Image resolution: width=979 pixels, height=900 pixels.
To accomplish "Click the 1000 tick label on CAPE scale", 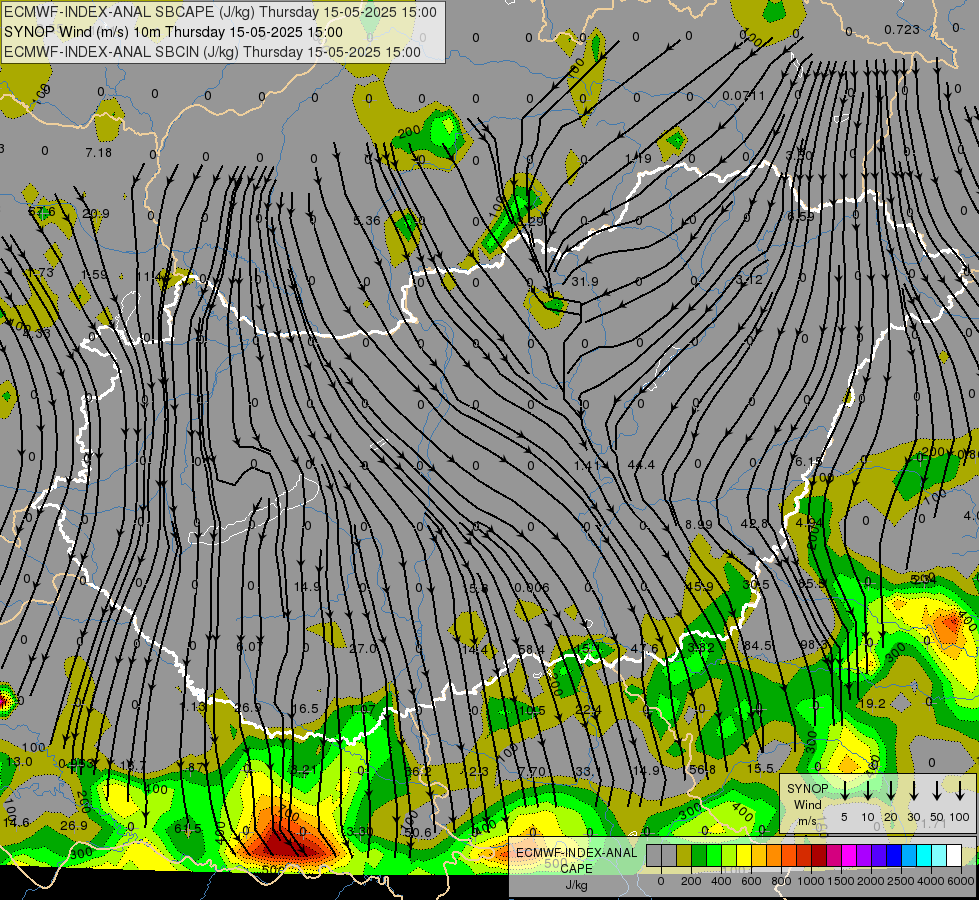I will (x=810, y=881).
